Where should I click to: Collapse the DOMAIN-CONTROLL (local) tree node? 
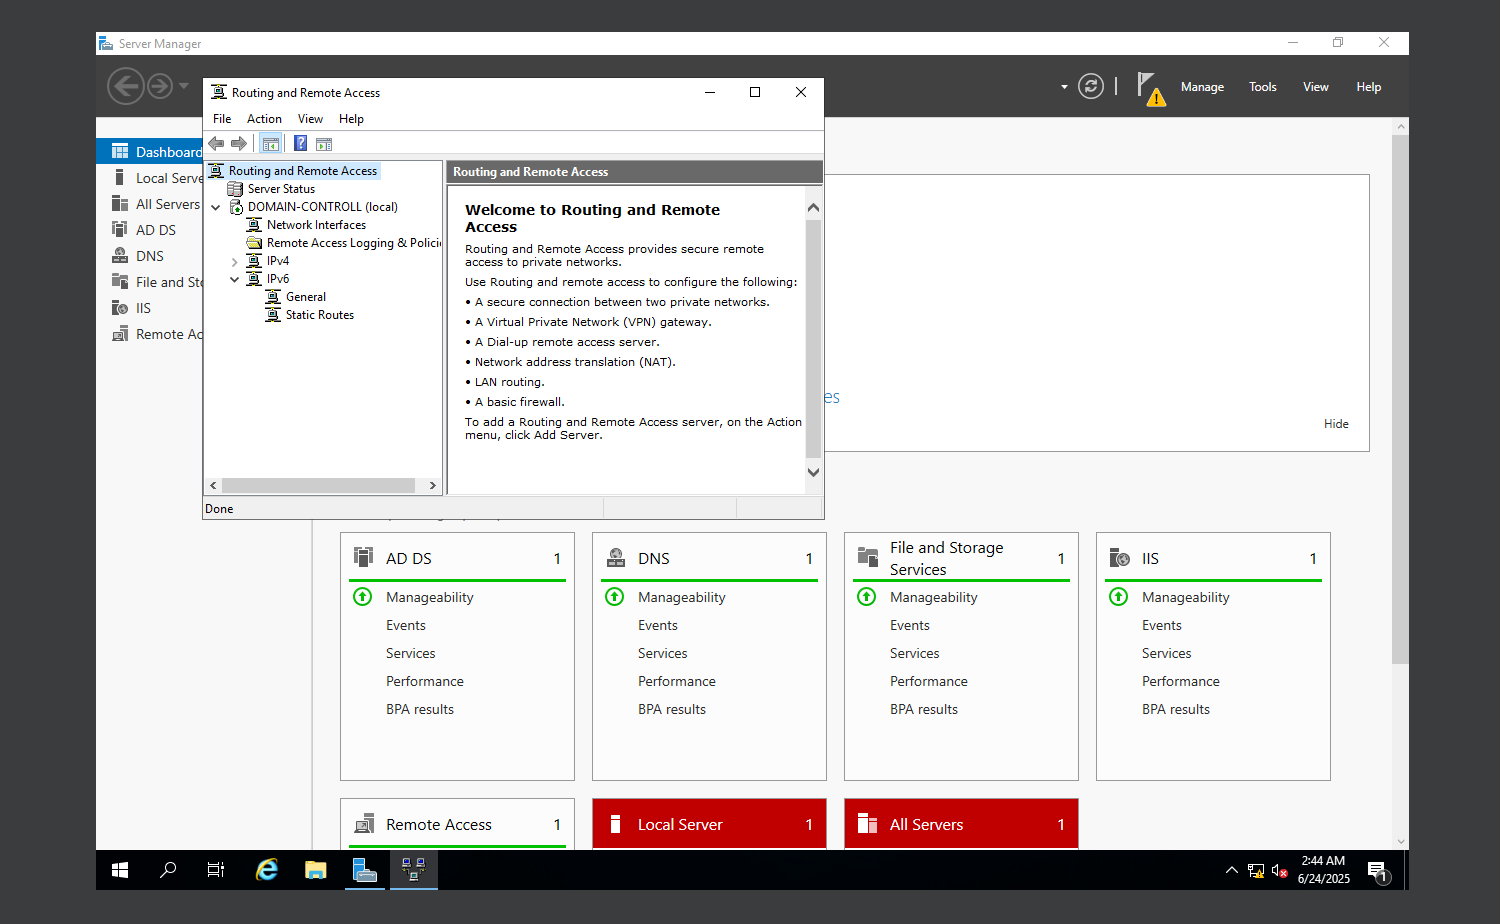216,207
